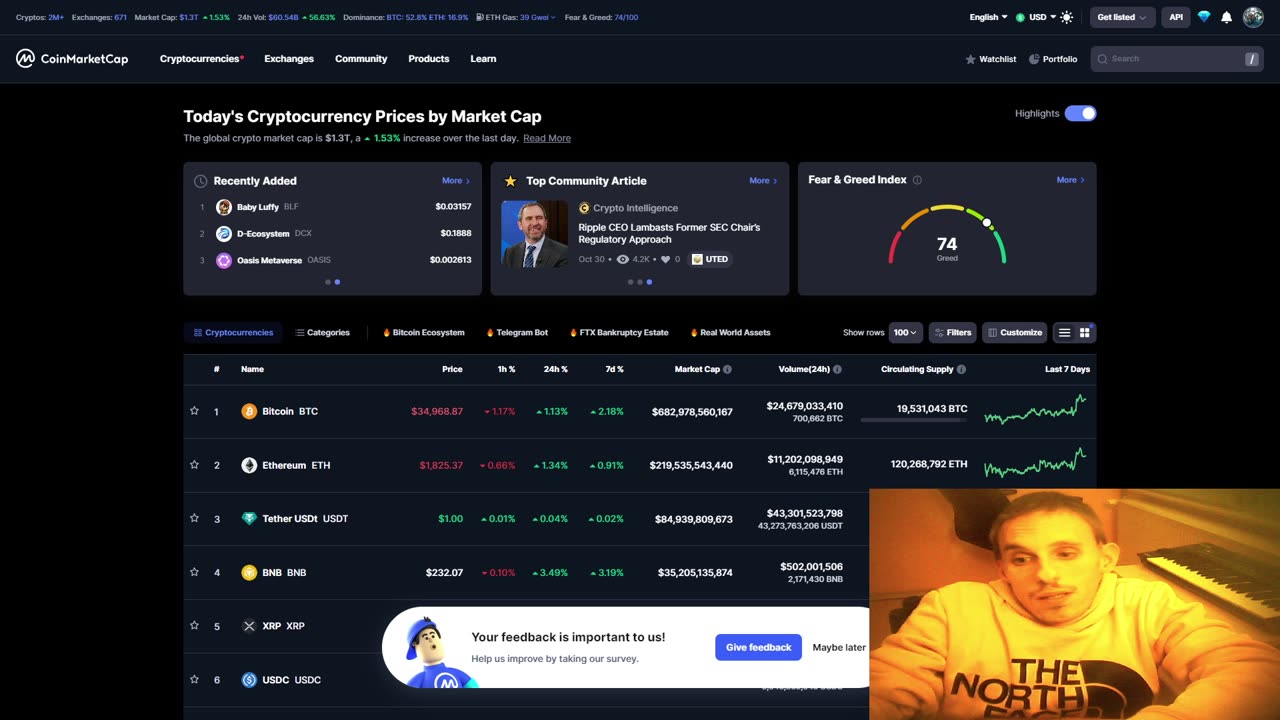Click the Watchlist star icon in header
The height and width of the screenshot is (720, 1280).
tap(970, 59)
